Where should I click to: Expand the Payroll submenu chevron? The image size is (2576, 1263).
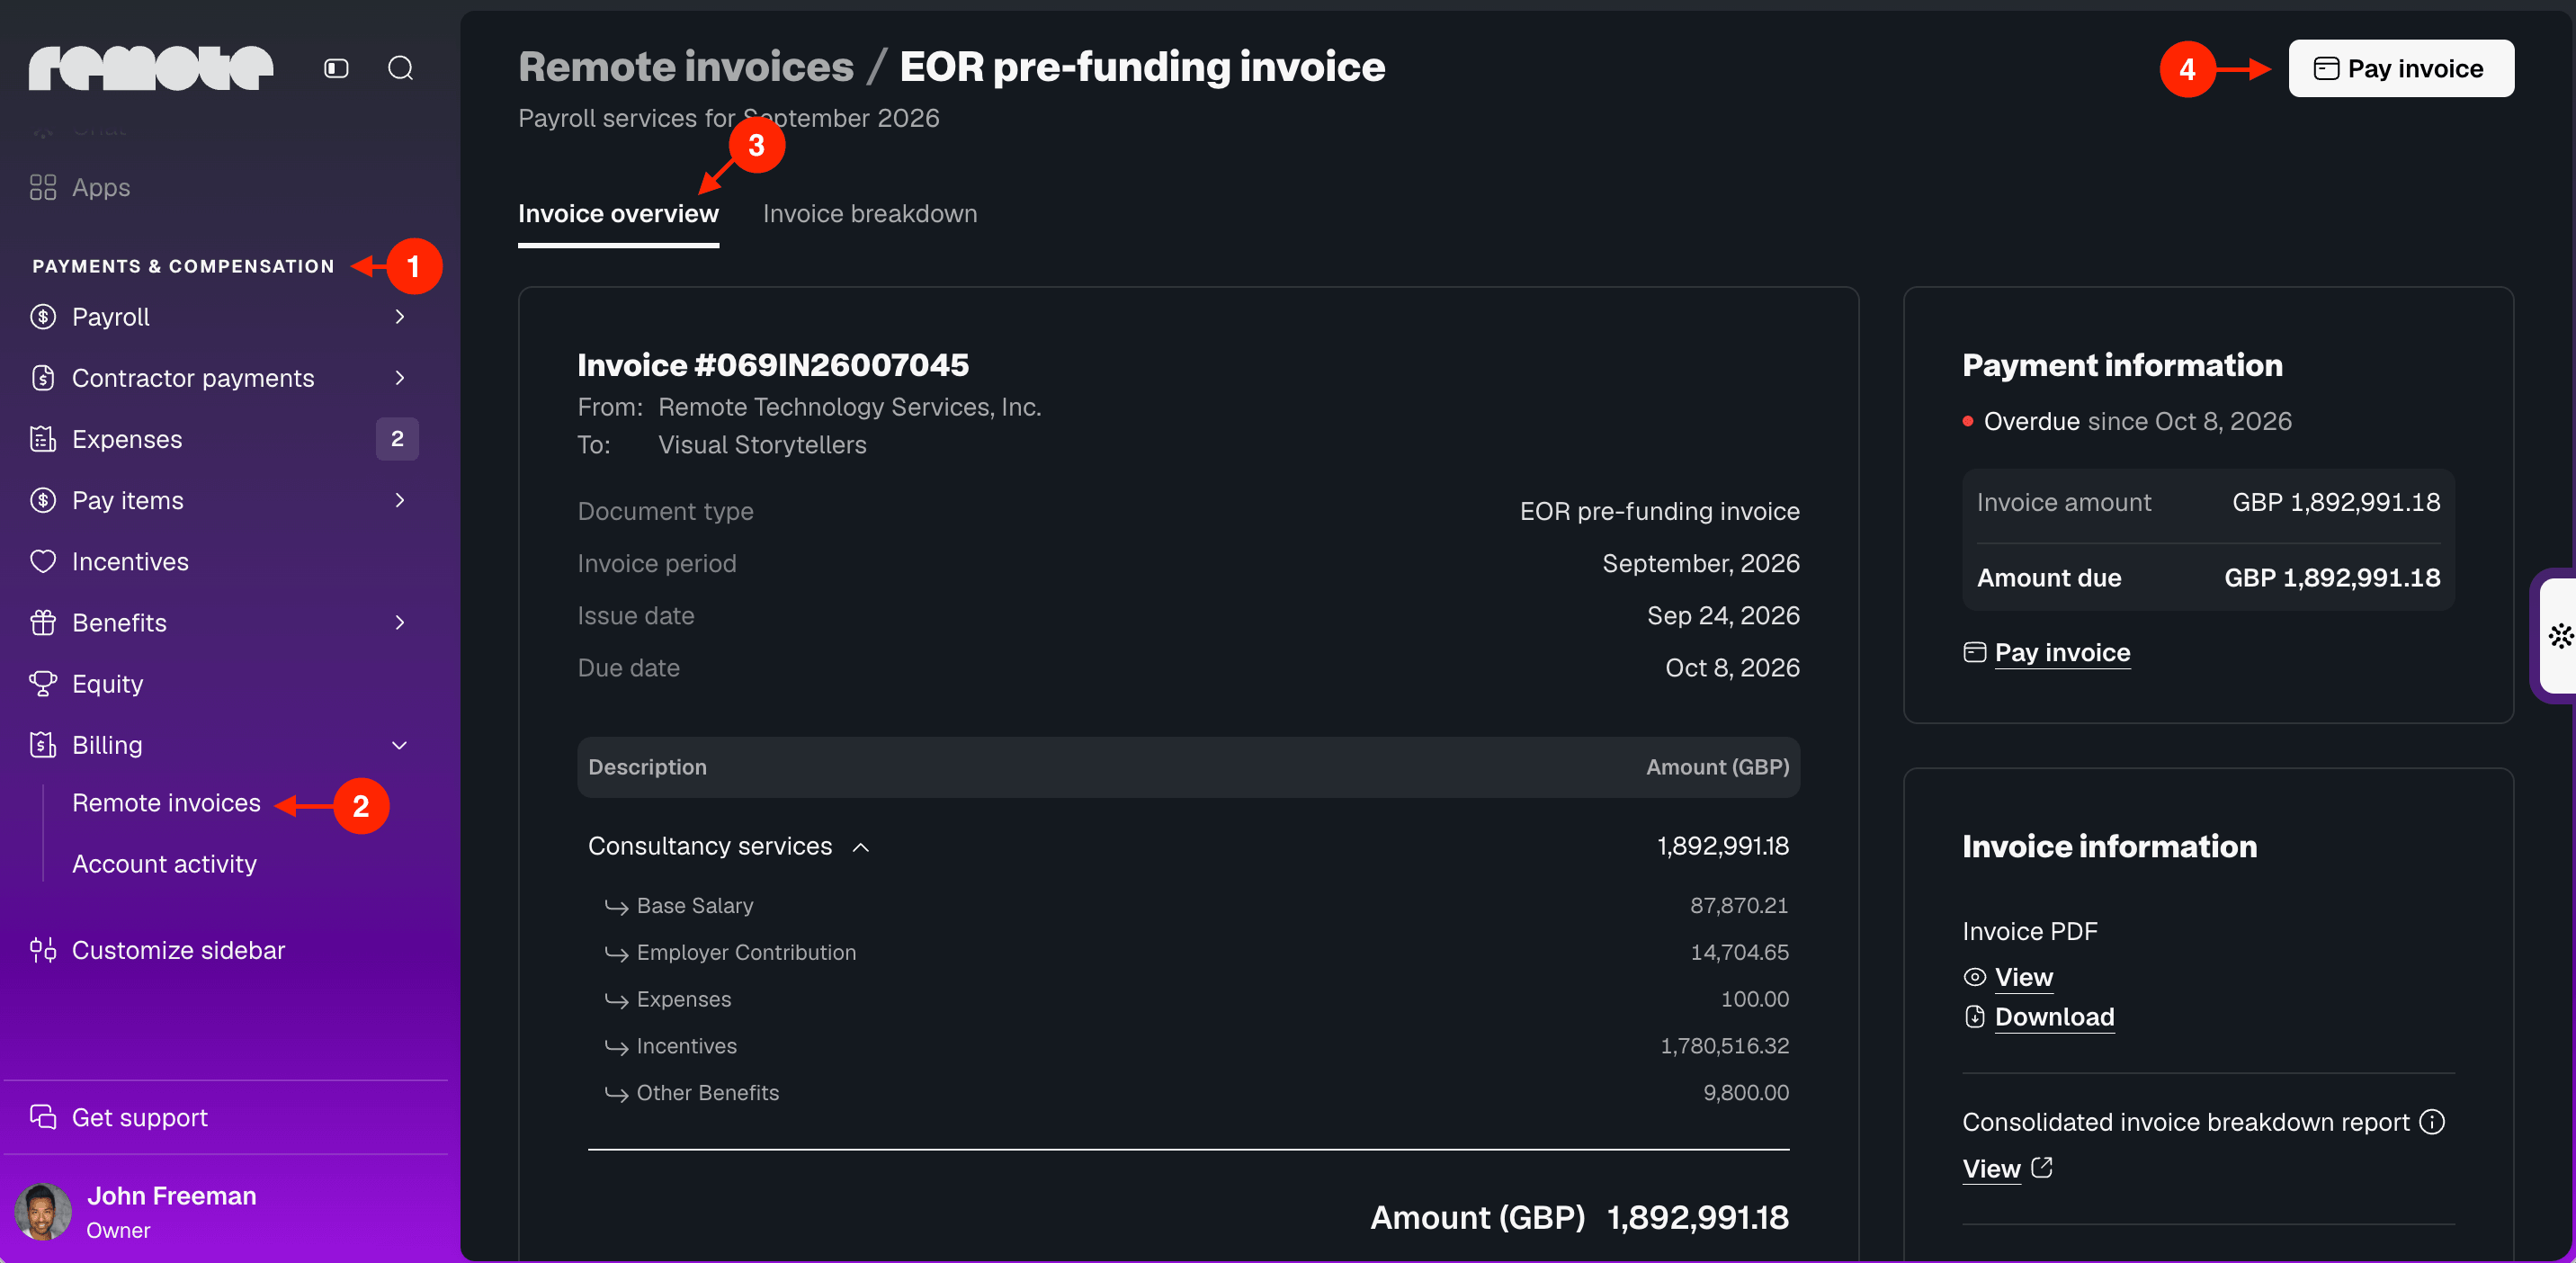400,317
